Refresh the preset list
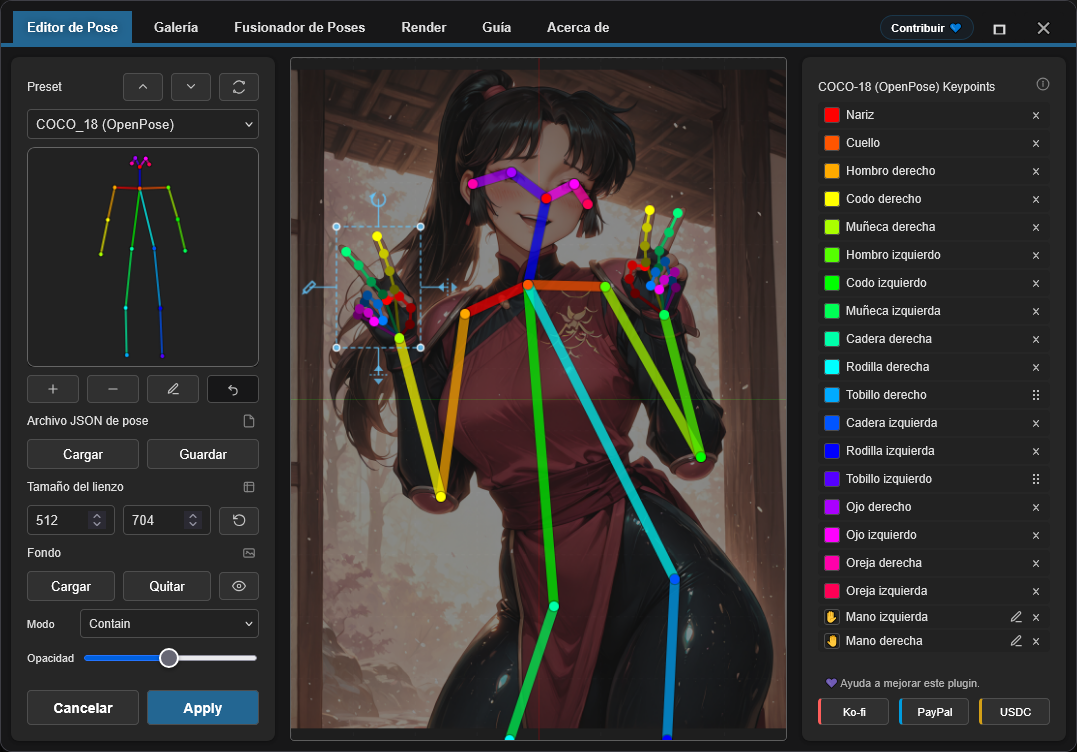1077x752 pixels. point(239,87)
